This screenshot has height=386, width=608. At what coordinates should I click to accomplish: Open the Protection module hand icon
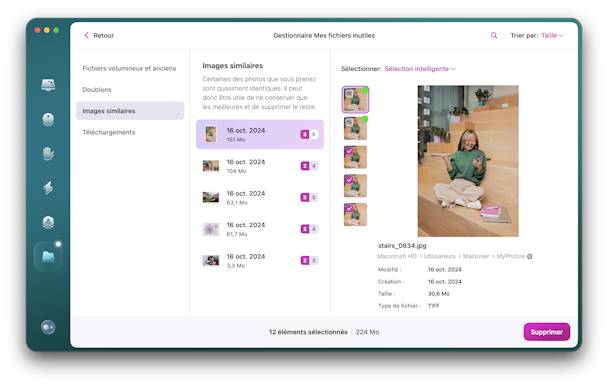point(48,154)
